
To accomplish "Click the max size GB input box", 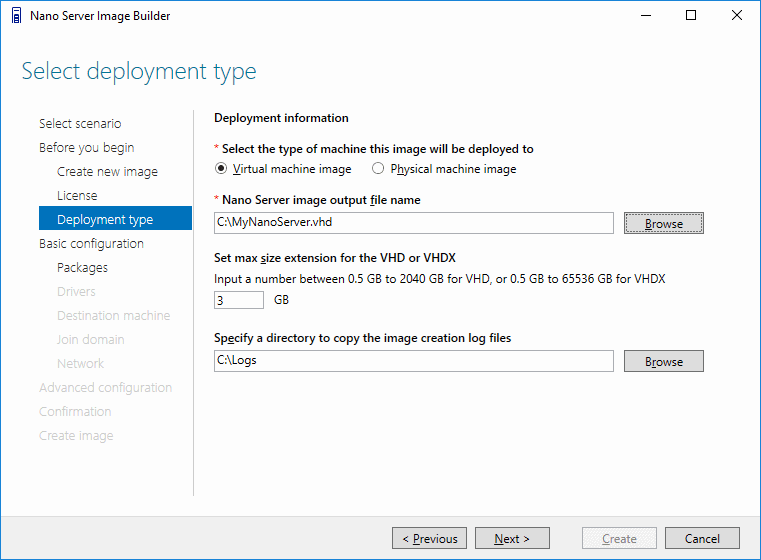I will 239,300.
